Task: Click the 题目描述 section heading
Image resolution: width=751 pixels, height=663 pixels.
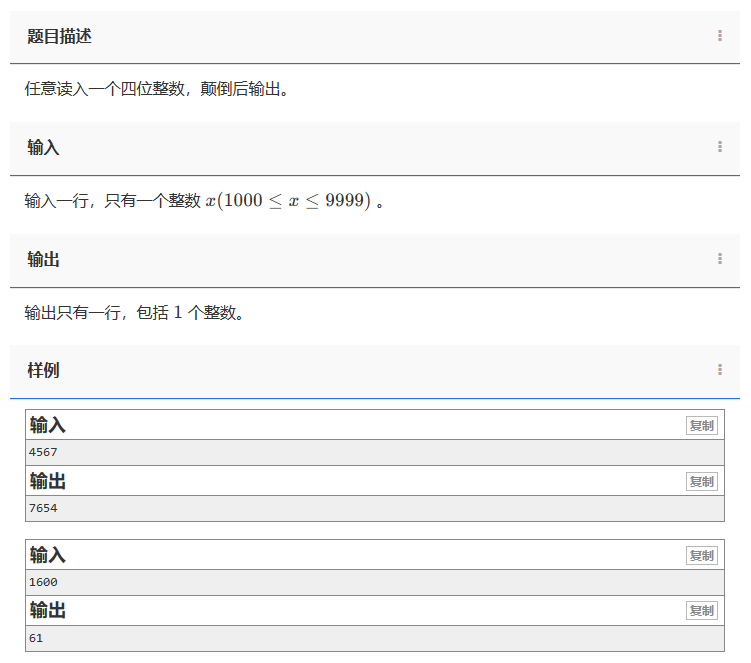Action: [x=59, y=36]
